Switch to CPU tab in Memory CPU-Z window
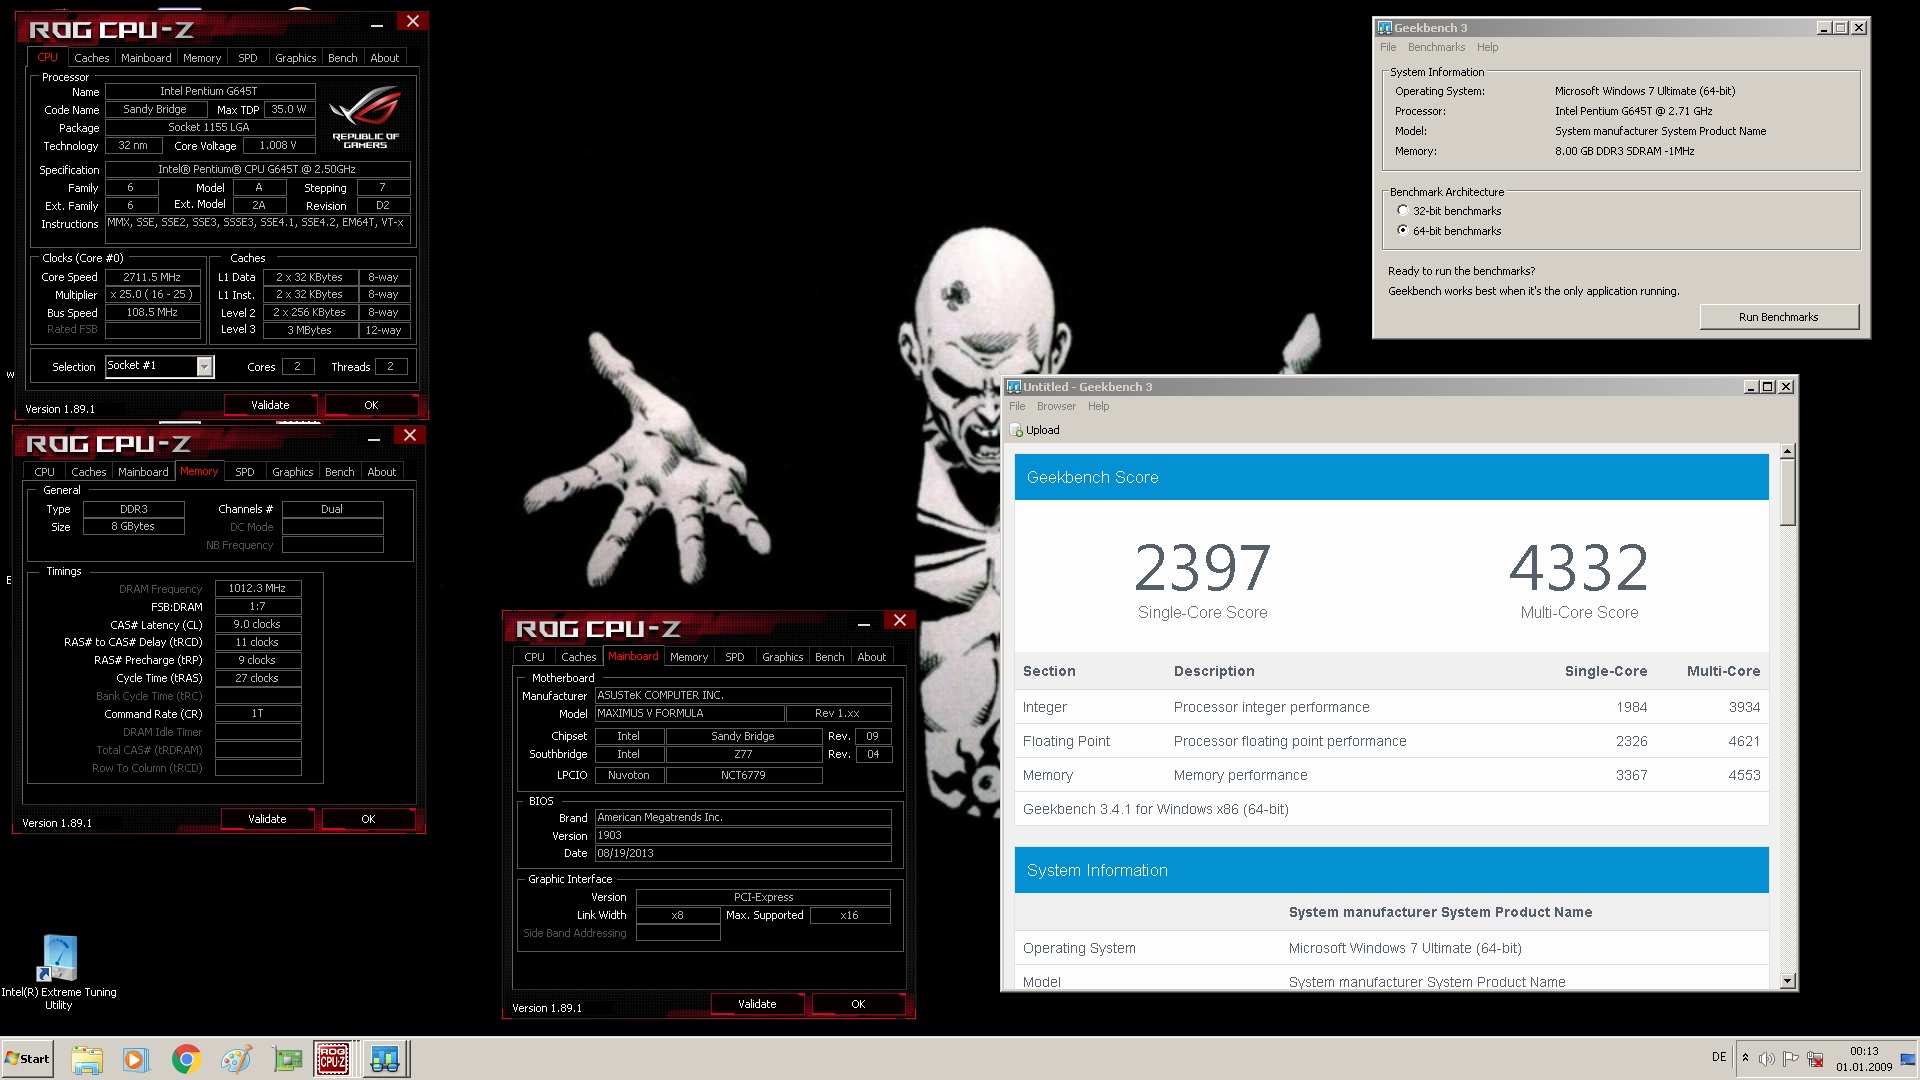This screenshot has height=1080, width=1920. (45, 472)
